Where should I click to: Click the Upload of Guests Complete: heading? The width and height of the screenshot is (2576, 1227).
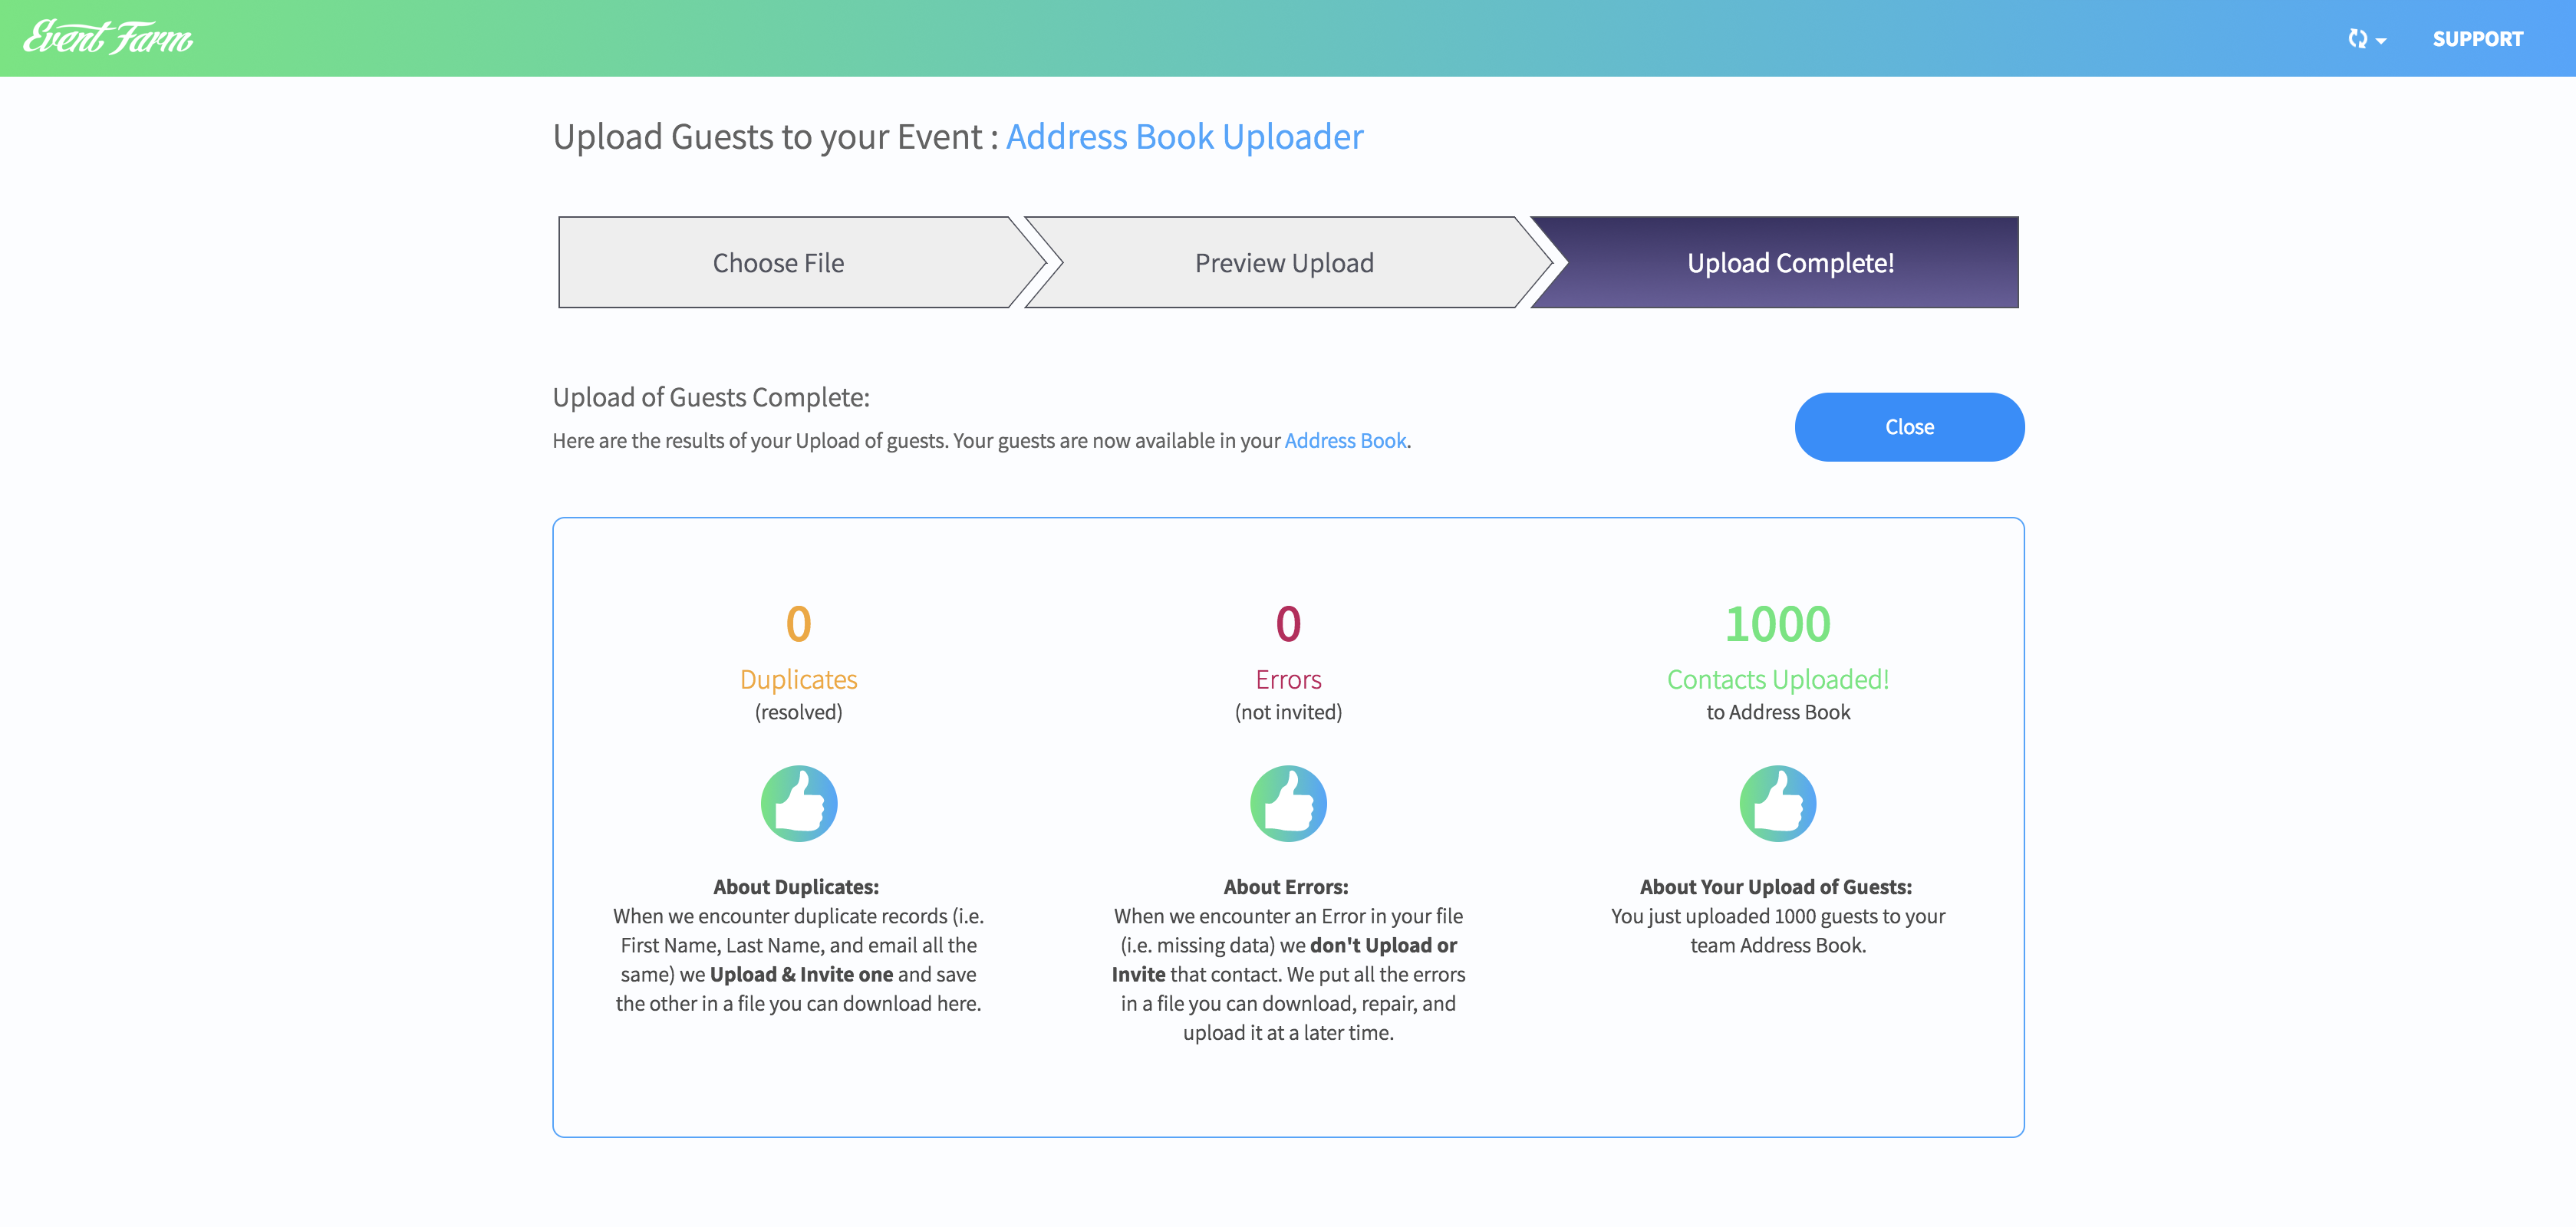(x=711, y=398)
